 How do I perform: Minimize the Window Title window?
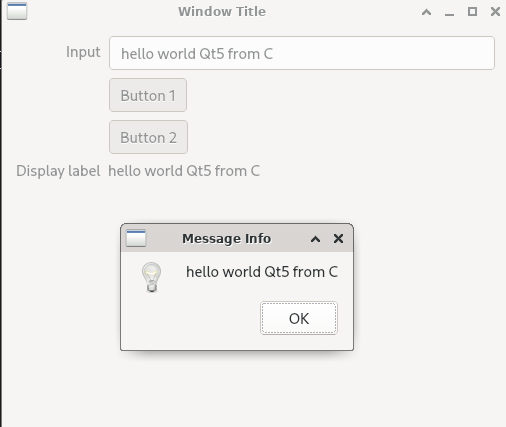(449, 13)
